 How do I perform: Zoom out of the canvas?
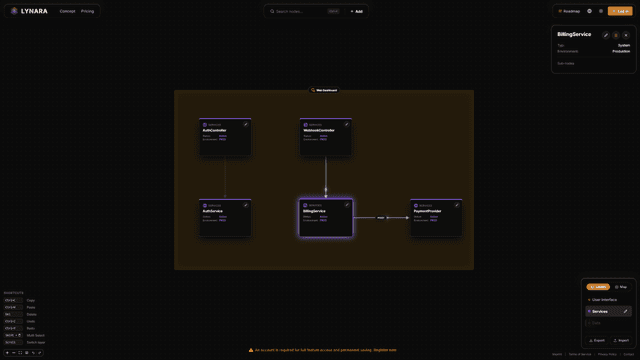(13, 353)
